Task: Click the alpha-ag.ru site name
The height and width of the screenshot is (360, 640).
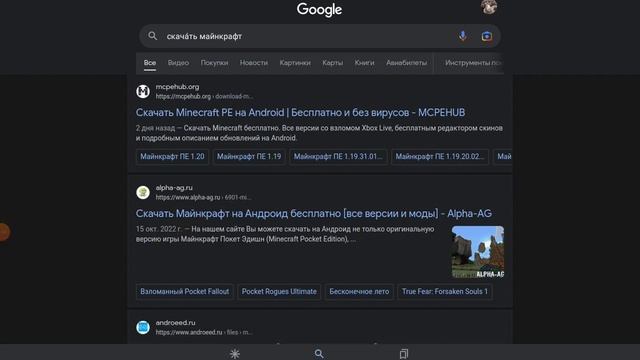Action: click(174, 188)
